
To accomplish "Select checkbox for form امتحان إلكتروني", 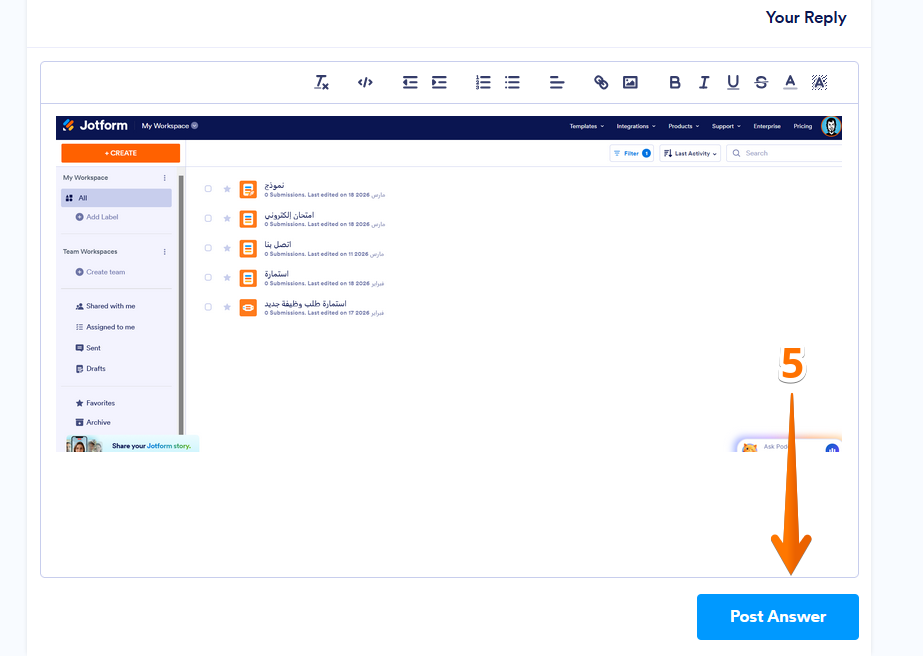I will [208, 218].
